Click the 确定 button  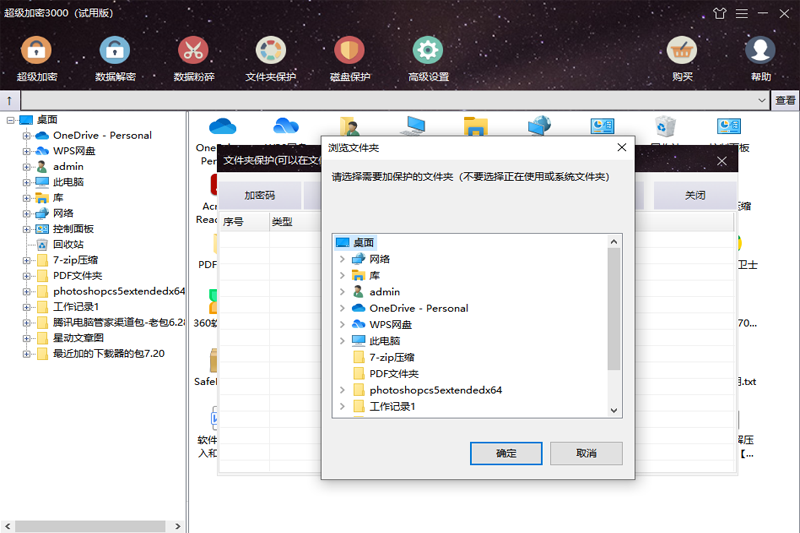coord(506,453)
